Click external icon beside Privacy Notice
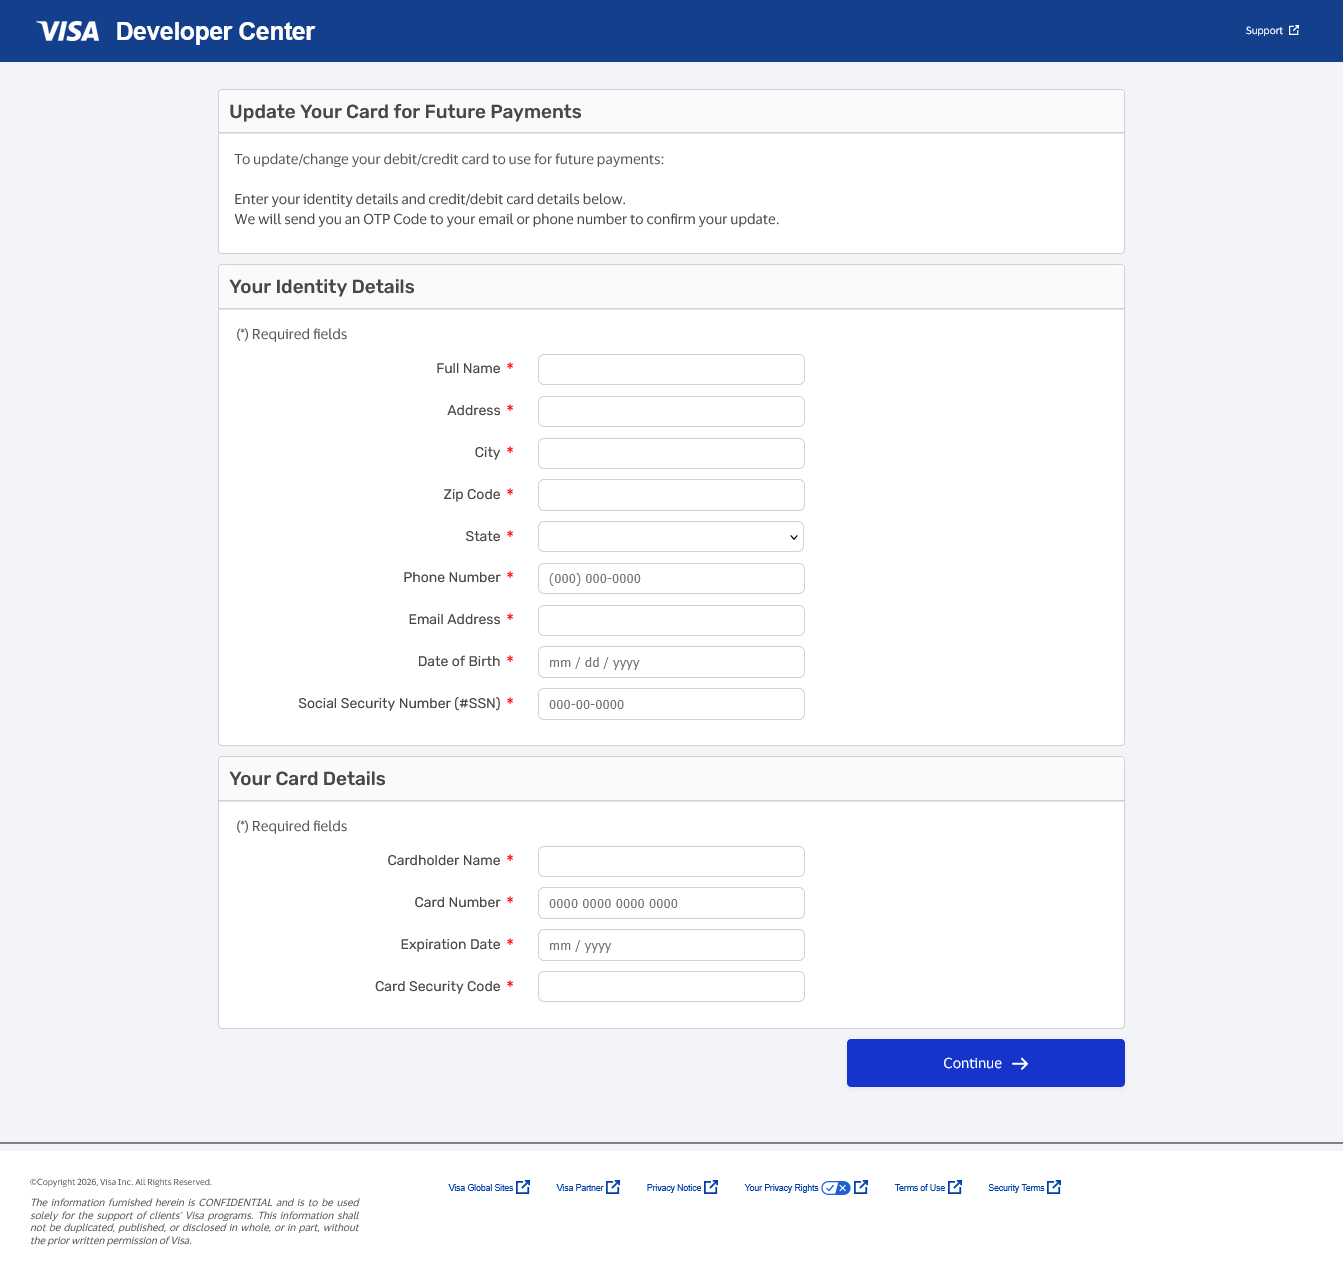Screen dimensions: 1343x1261 coord(711,1187)
